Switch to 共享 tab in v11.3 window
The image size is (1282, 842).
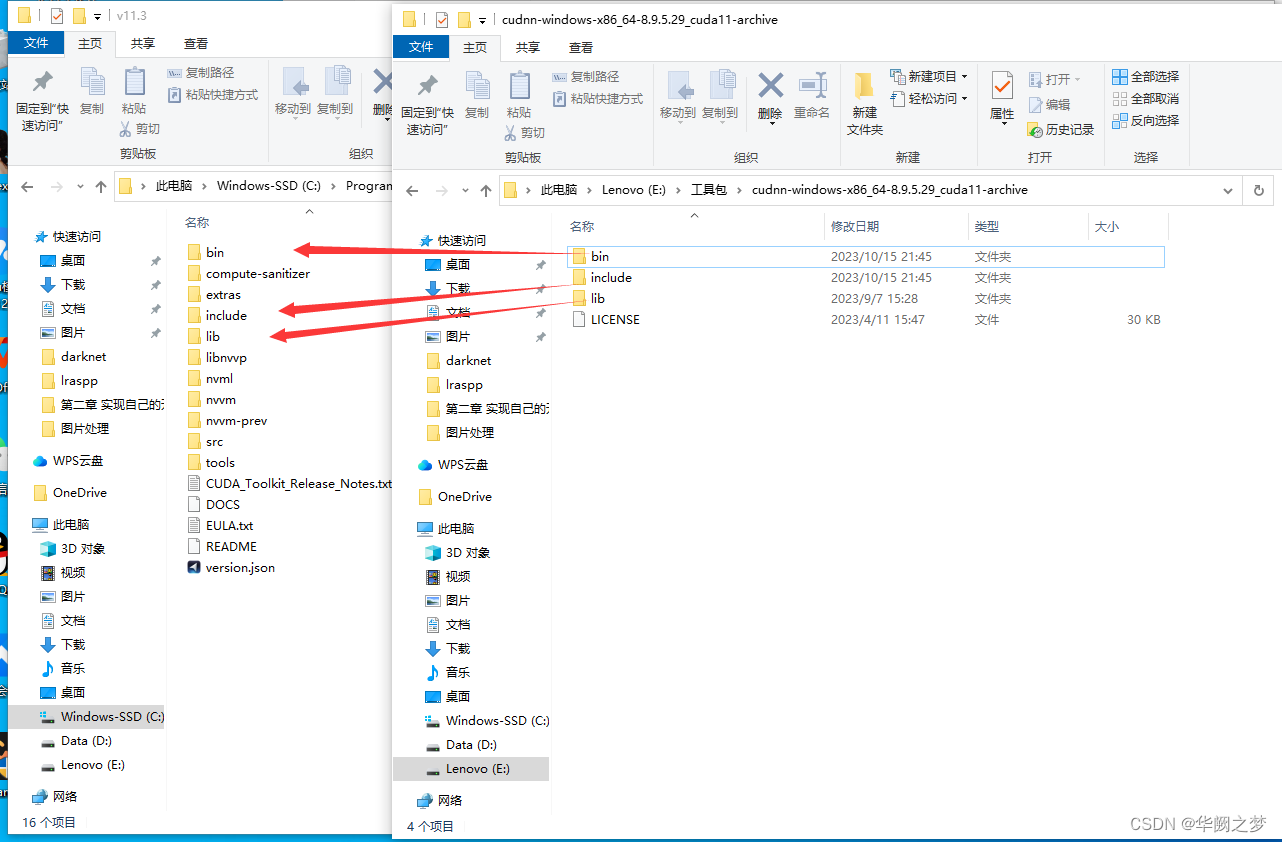(143, 43)
